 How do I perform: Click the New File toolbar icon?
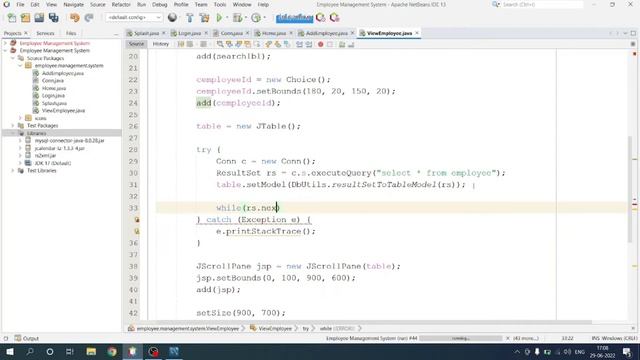pos(12,18)
